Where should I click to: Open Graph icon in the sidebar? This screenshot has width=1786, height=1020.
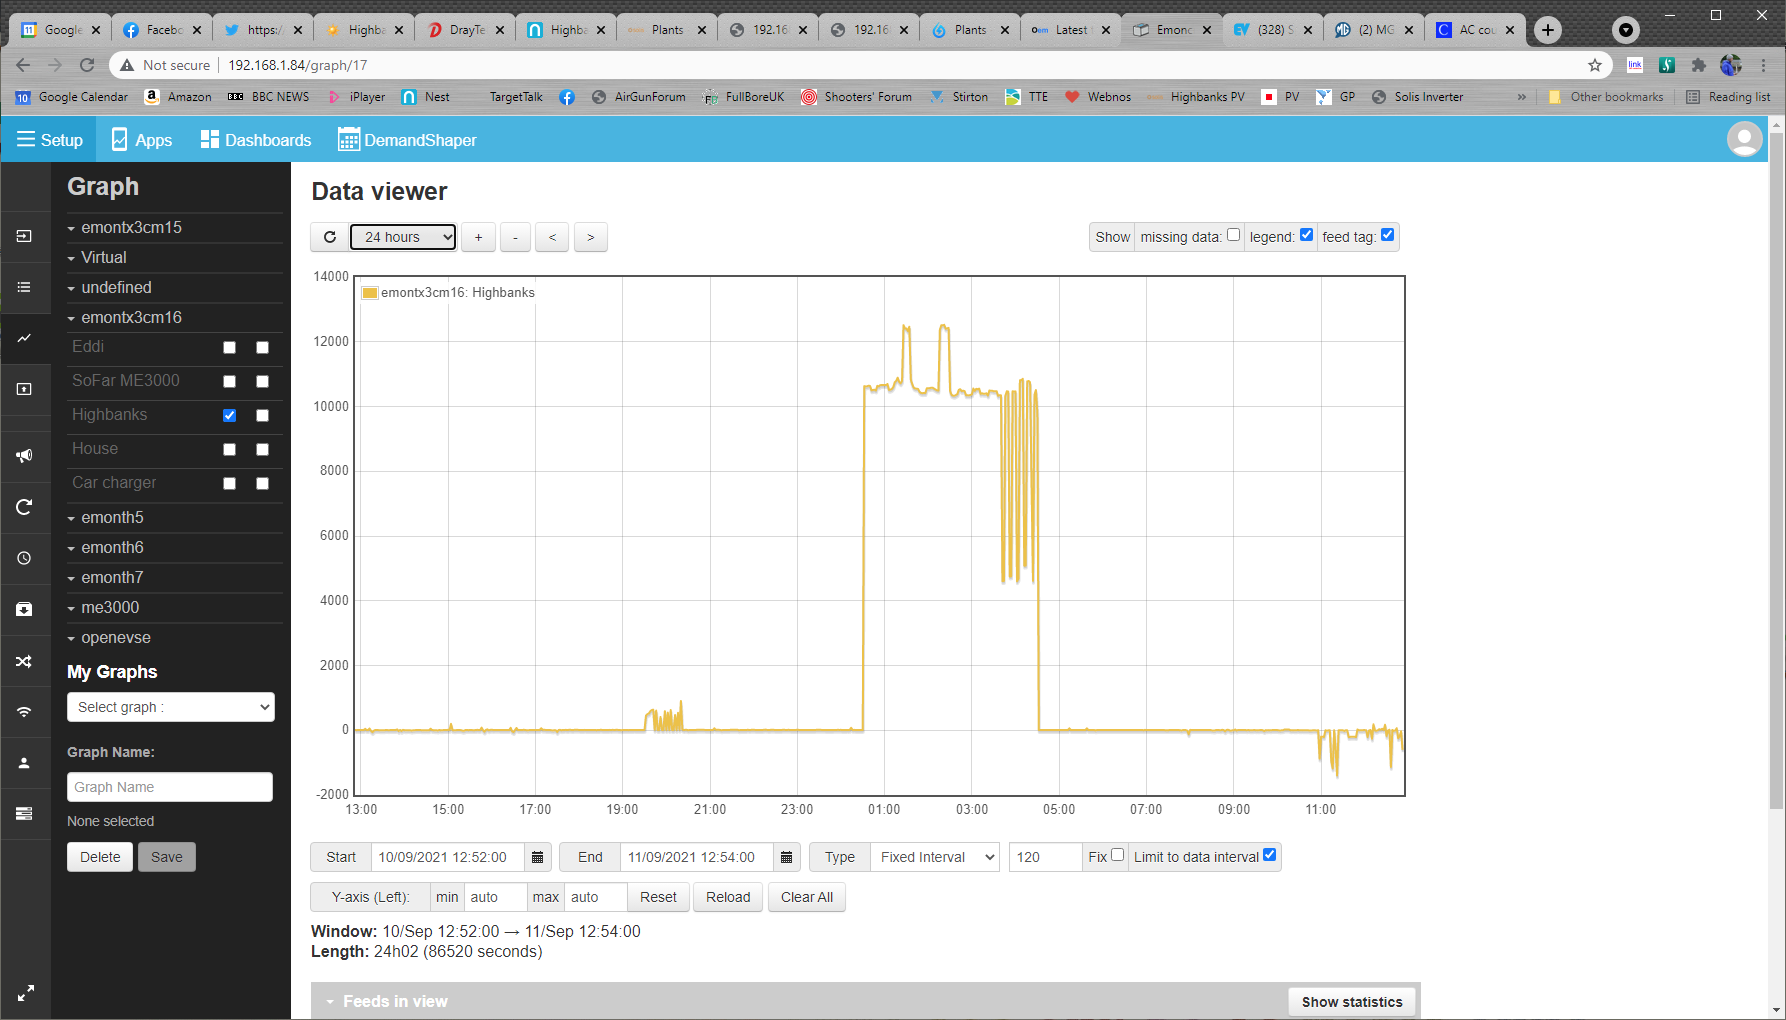coord(24,338)
